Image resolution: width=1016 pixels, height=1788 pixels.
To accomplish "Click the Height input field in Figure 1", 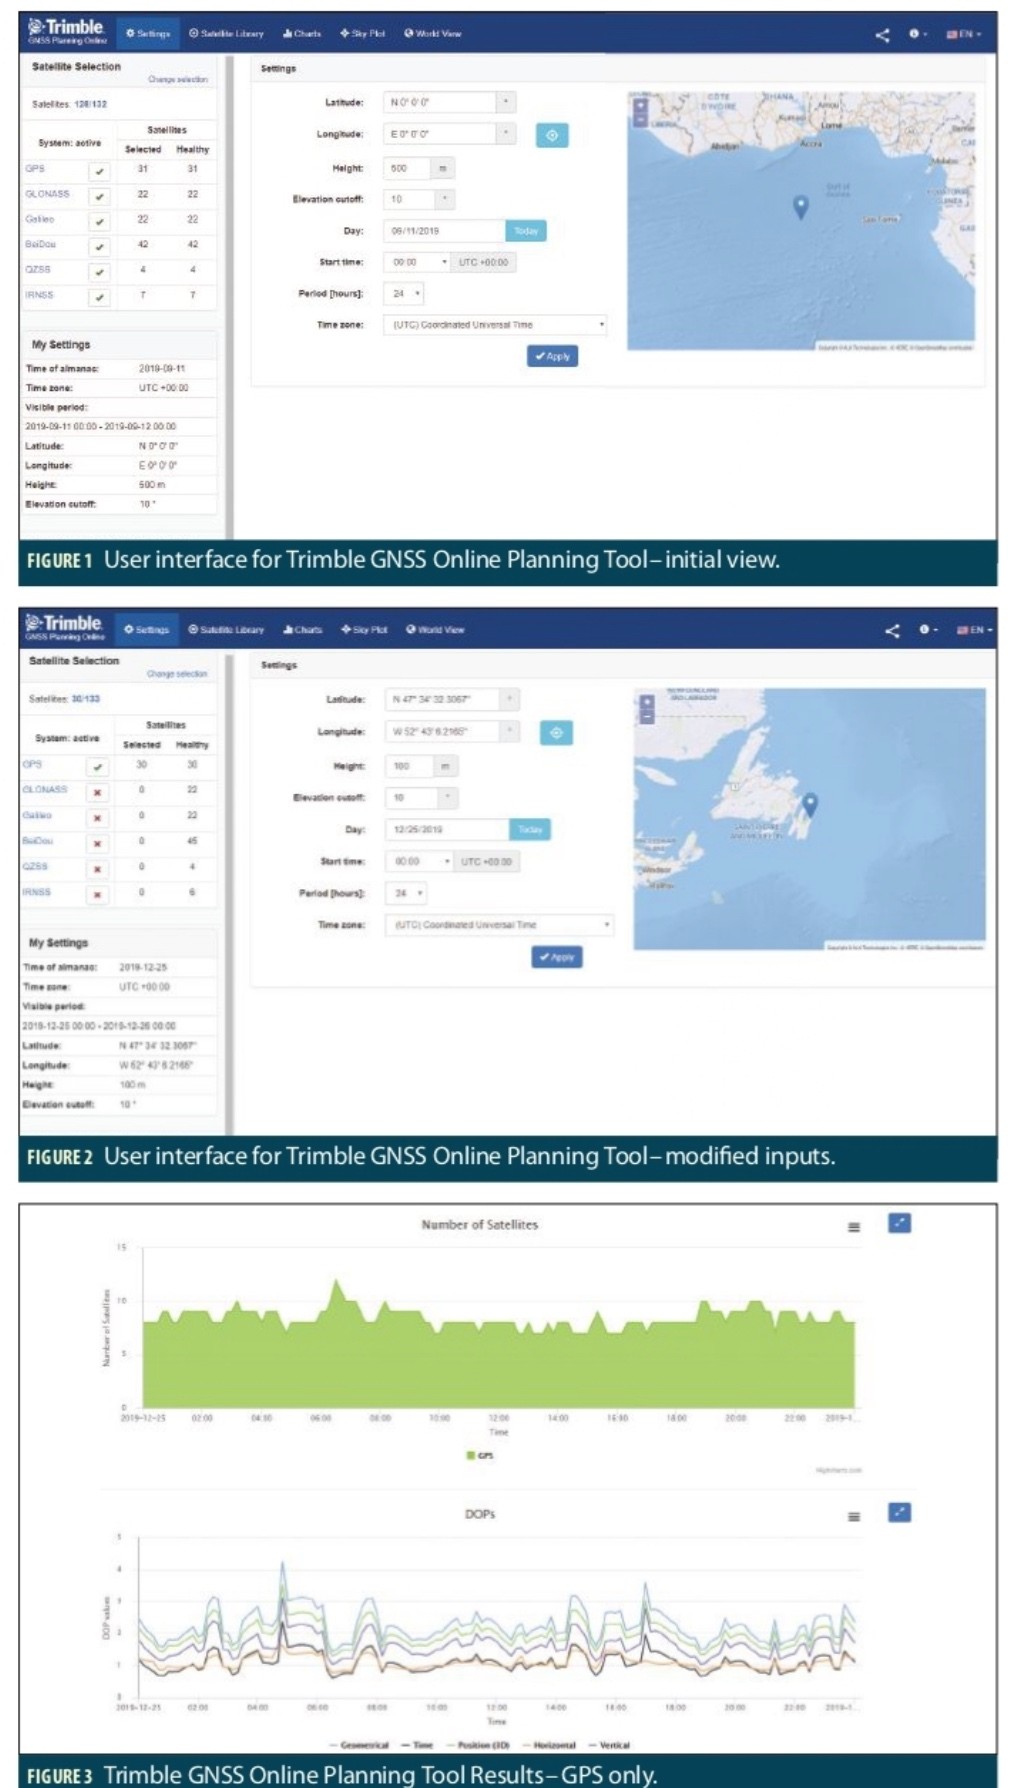I will [x=407, y=169].
